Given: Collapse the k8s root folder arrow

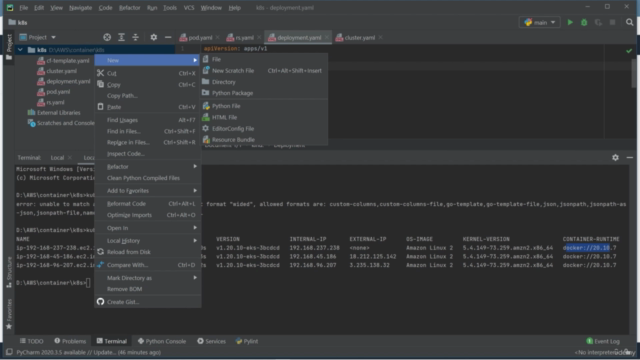Looking at the screenshot, I should click(20, 50).
